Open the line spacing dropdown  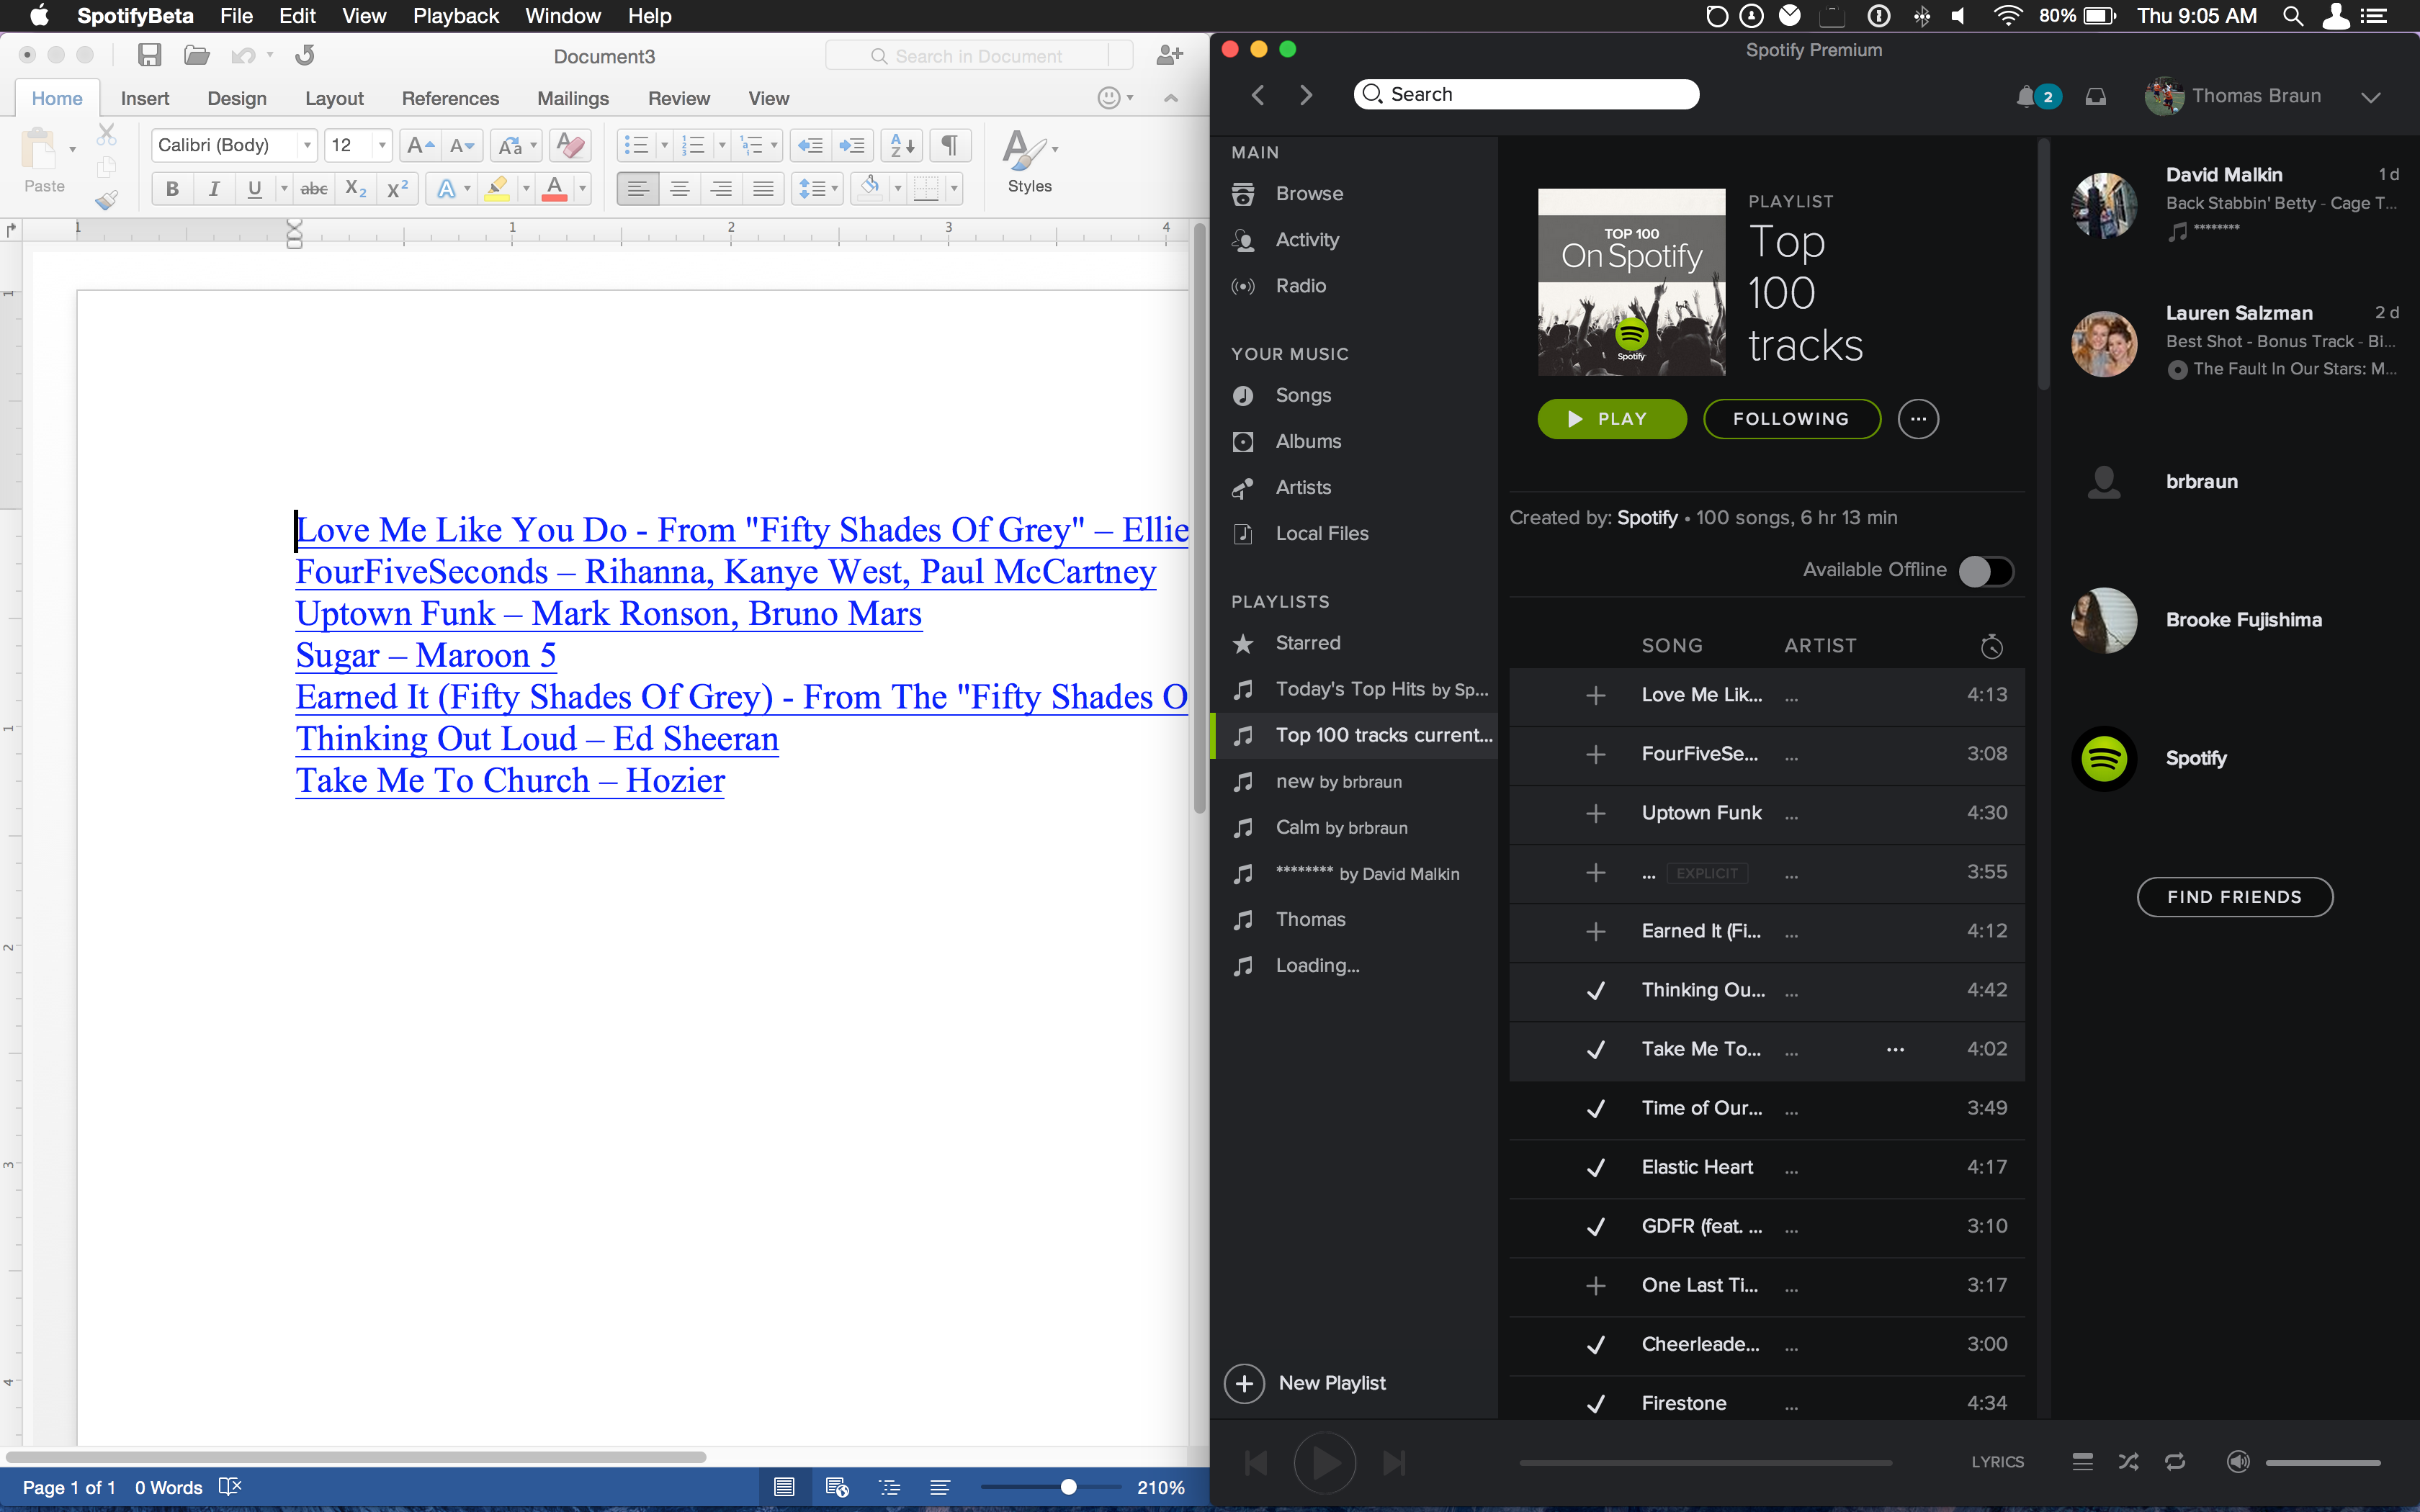(817, 188)
